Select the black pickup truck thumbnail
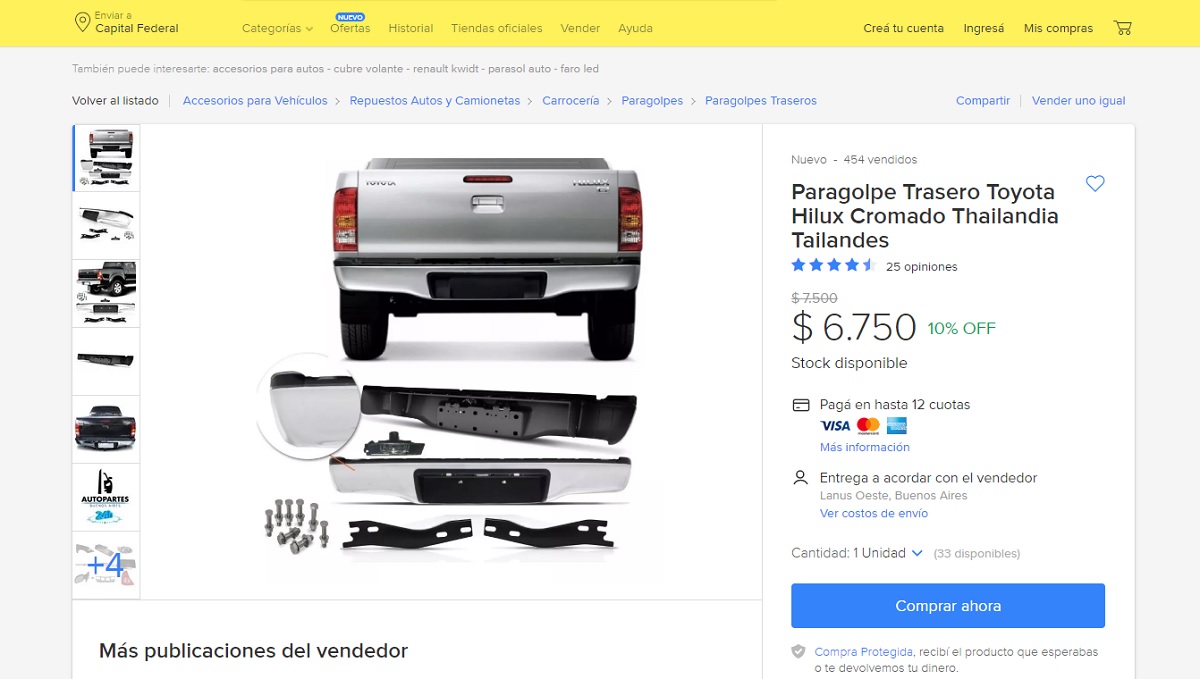Screen dimensions: 1200x679 (105, 429)
